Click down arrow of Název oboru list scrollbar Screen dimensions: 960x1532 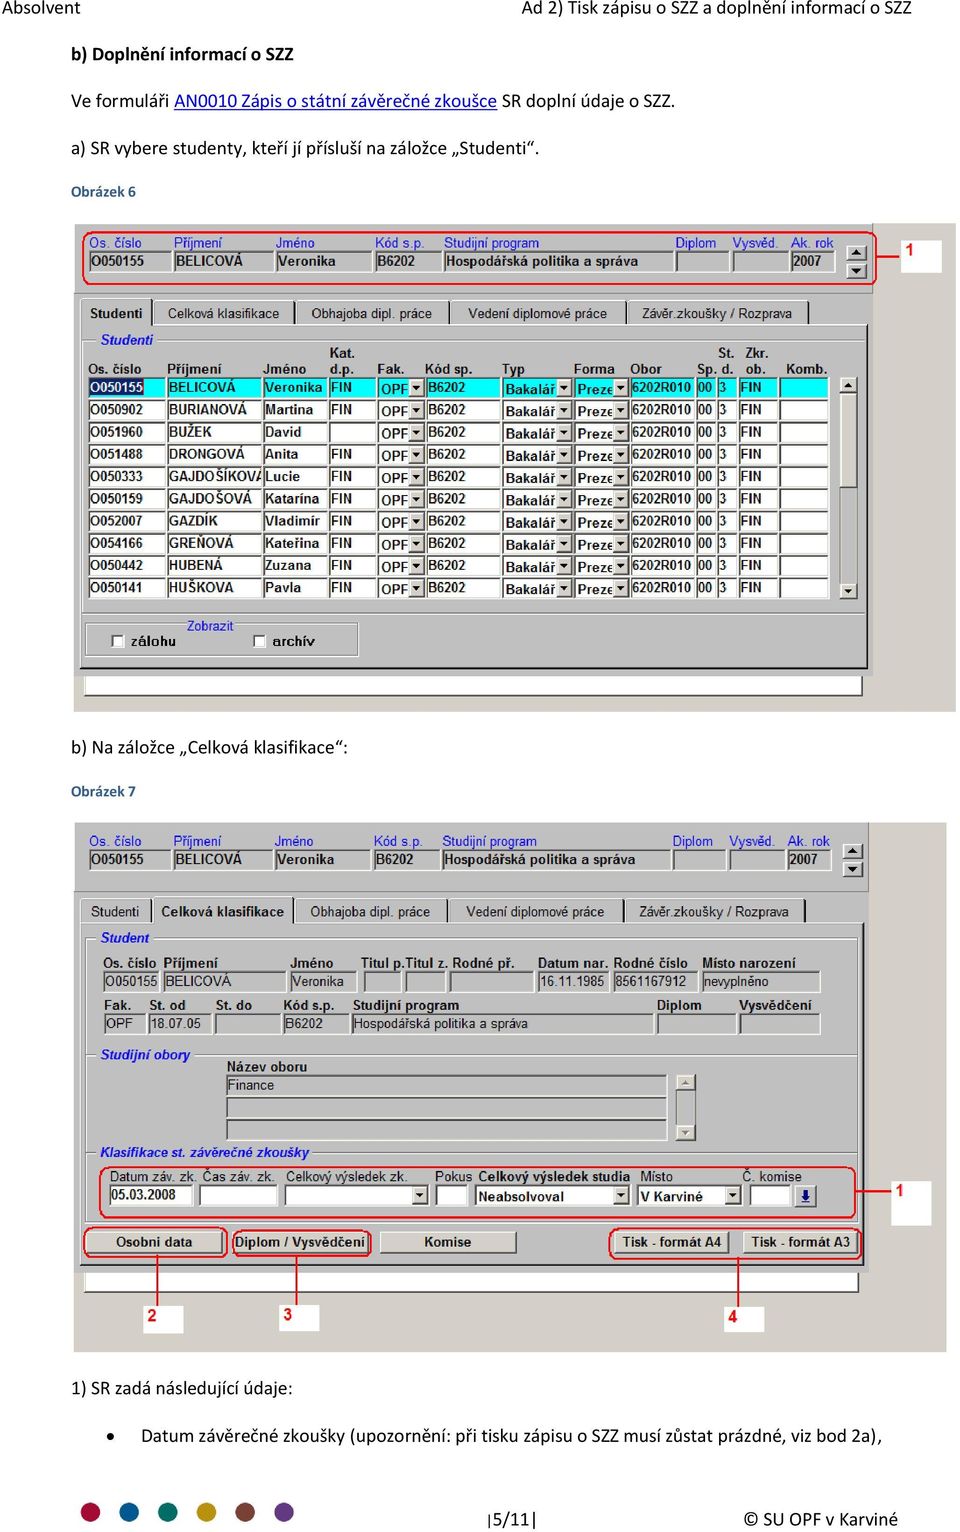pos(685,1133)
